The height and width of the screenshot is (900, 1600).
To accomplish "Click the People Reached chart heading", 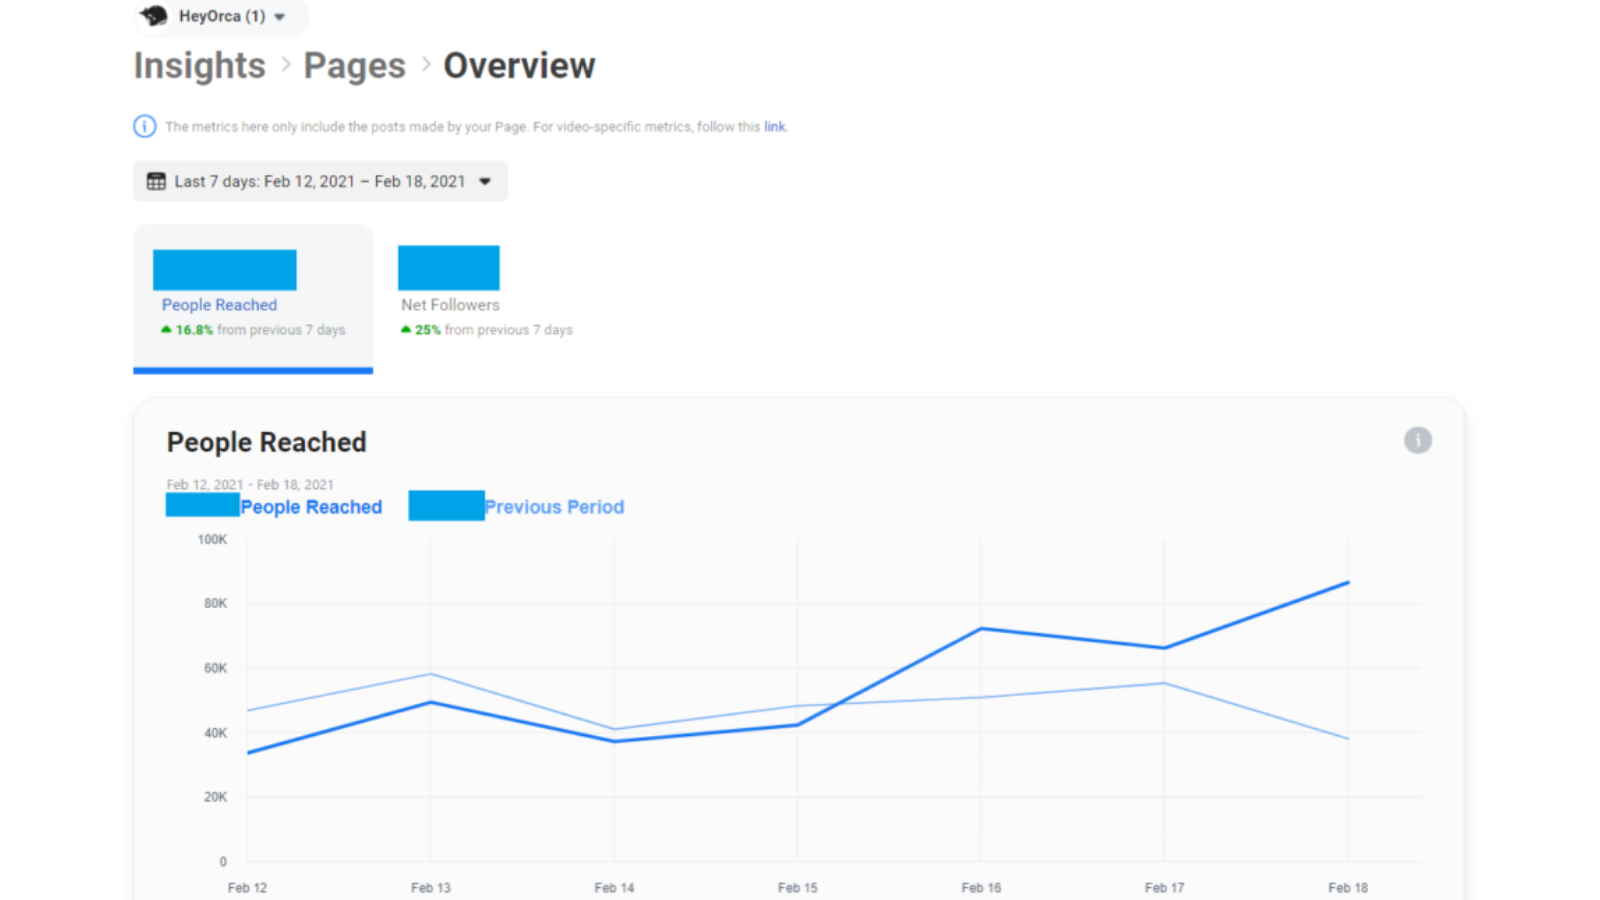I will point(267,442).
